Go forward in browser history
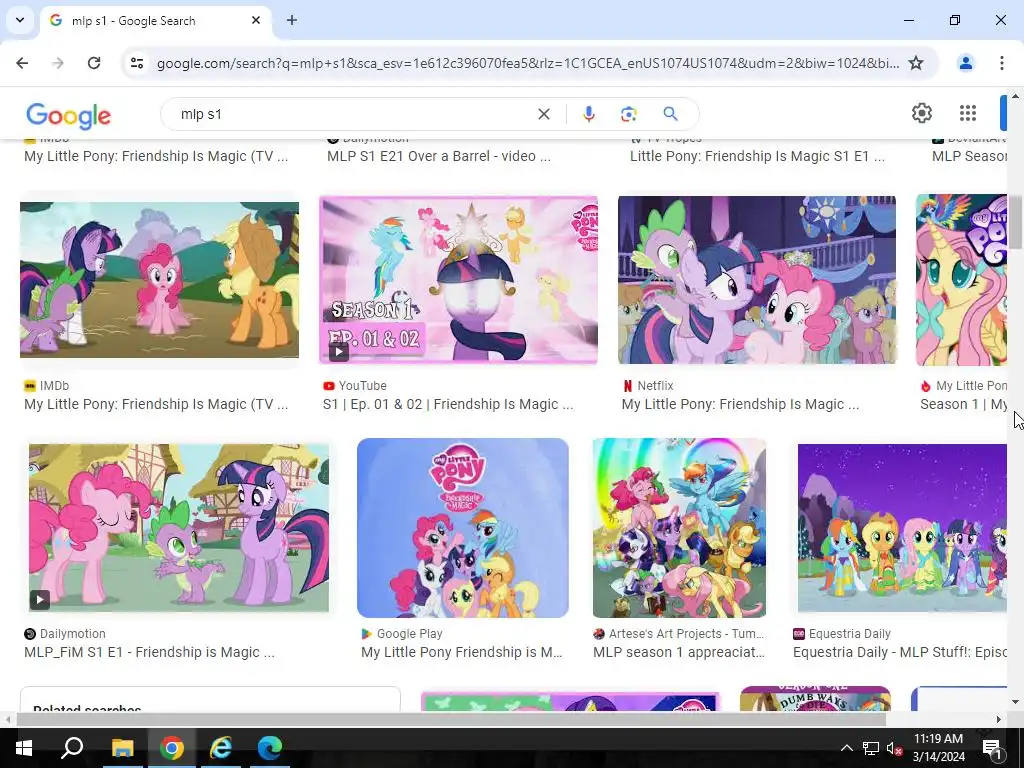 point(58,63)
